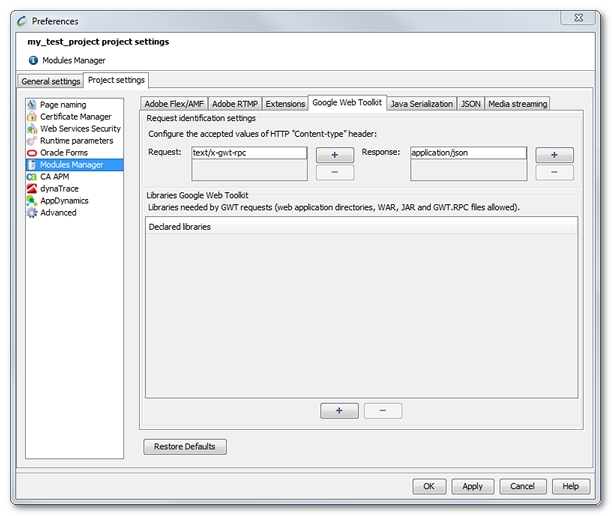
Task: Click the dynaTrace icon
Action: click(x=33, y=188)
